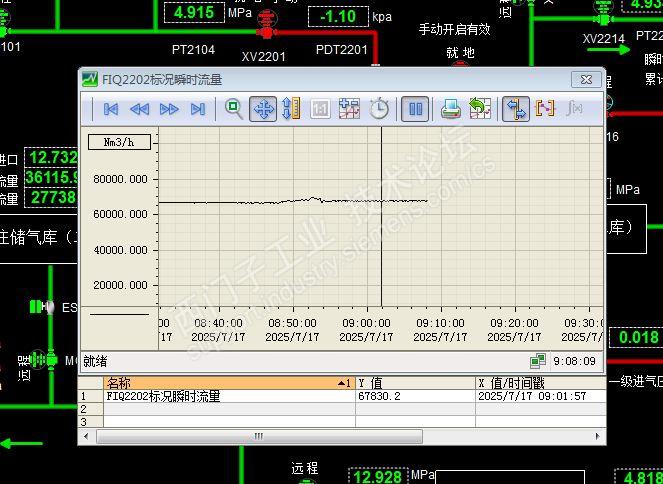Toggle the ruler tool

click(515, 109)
